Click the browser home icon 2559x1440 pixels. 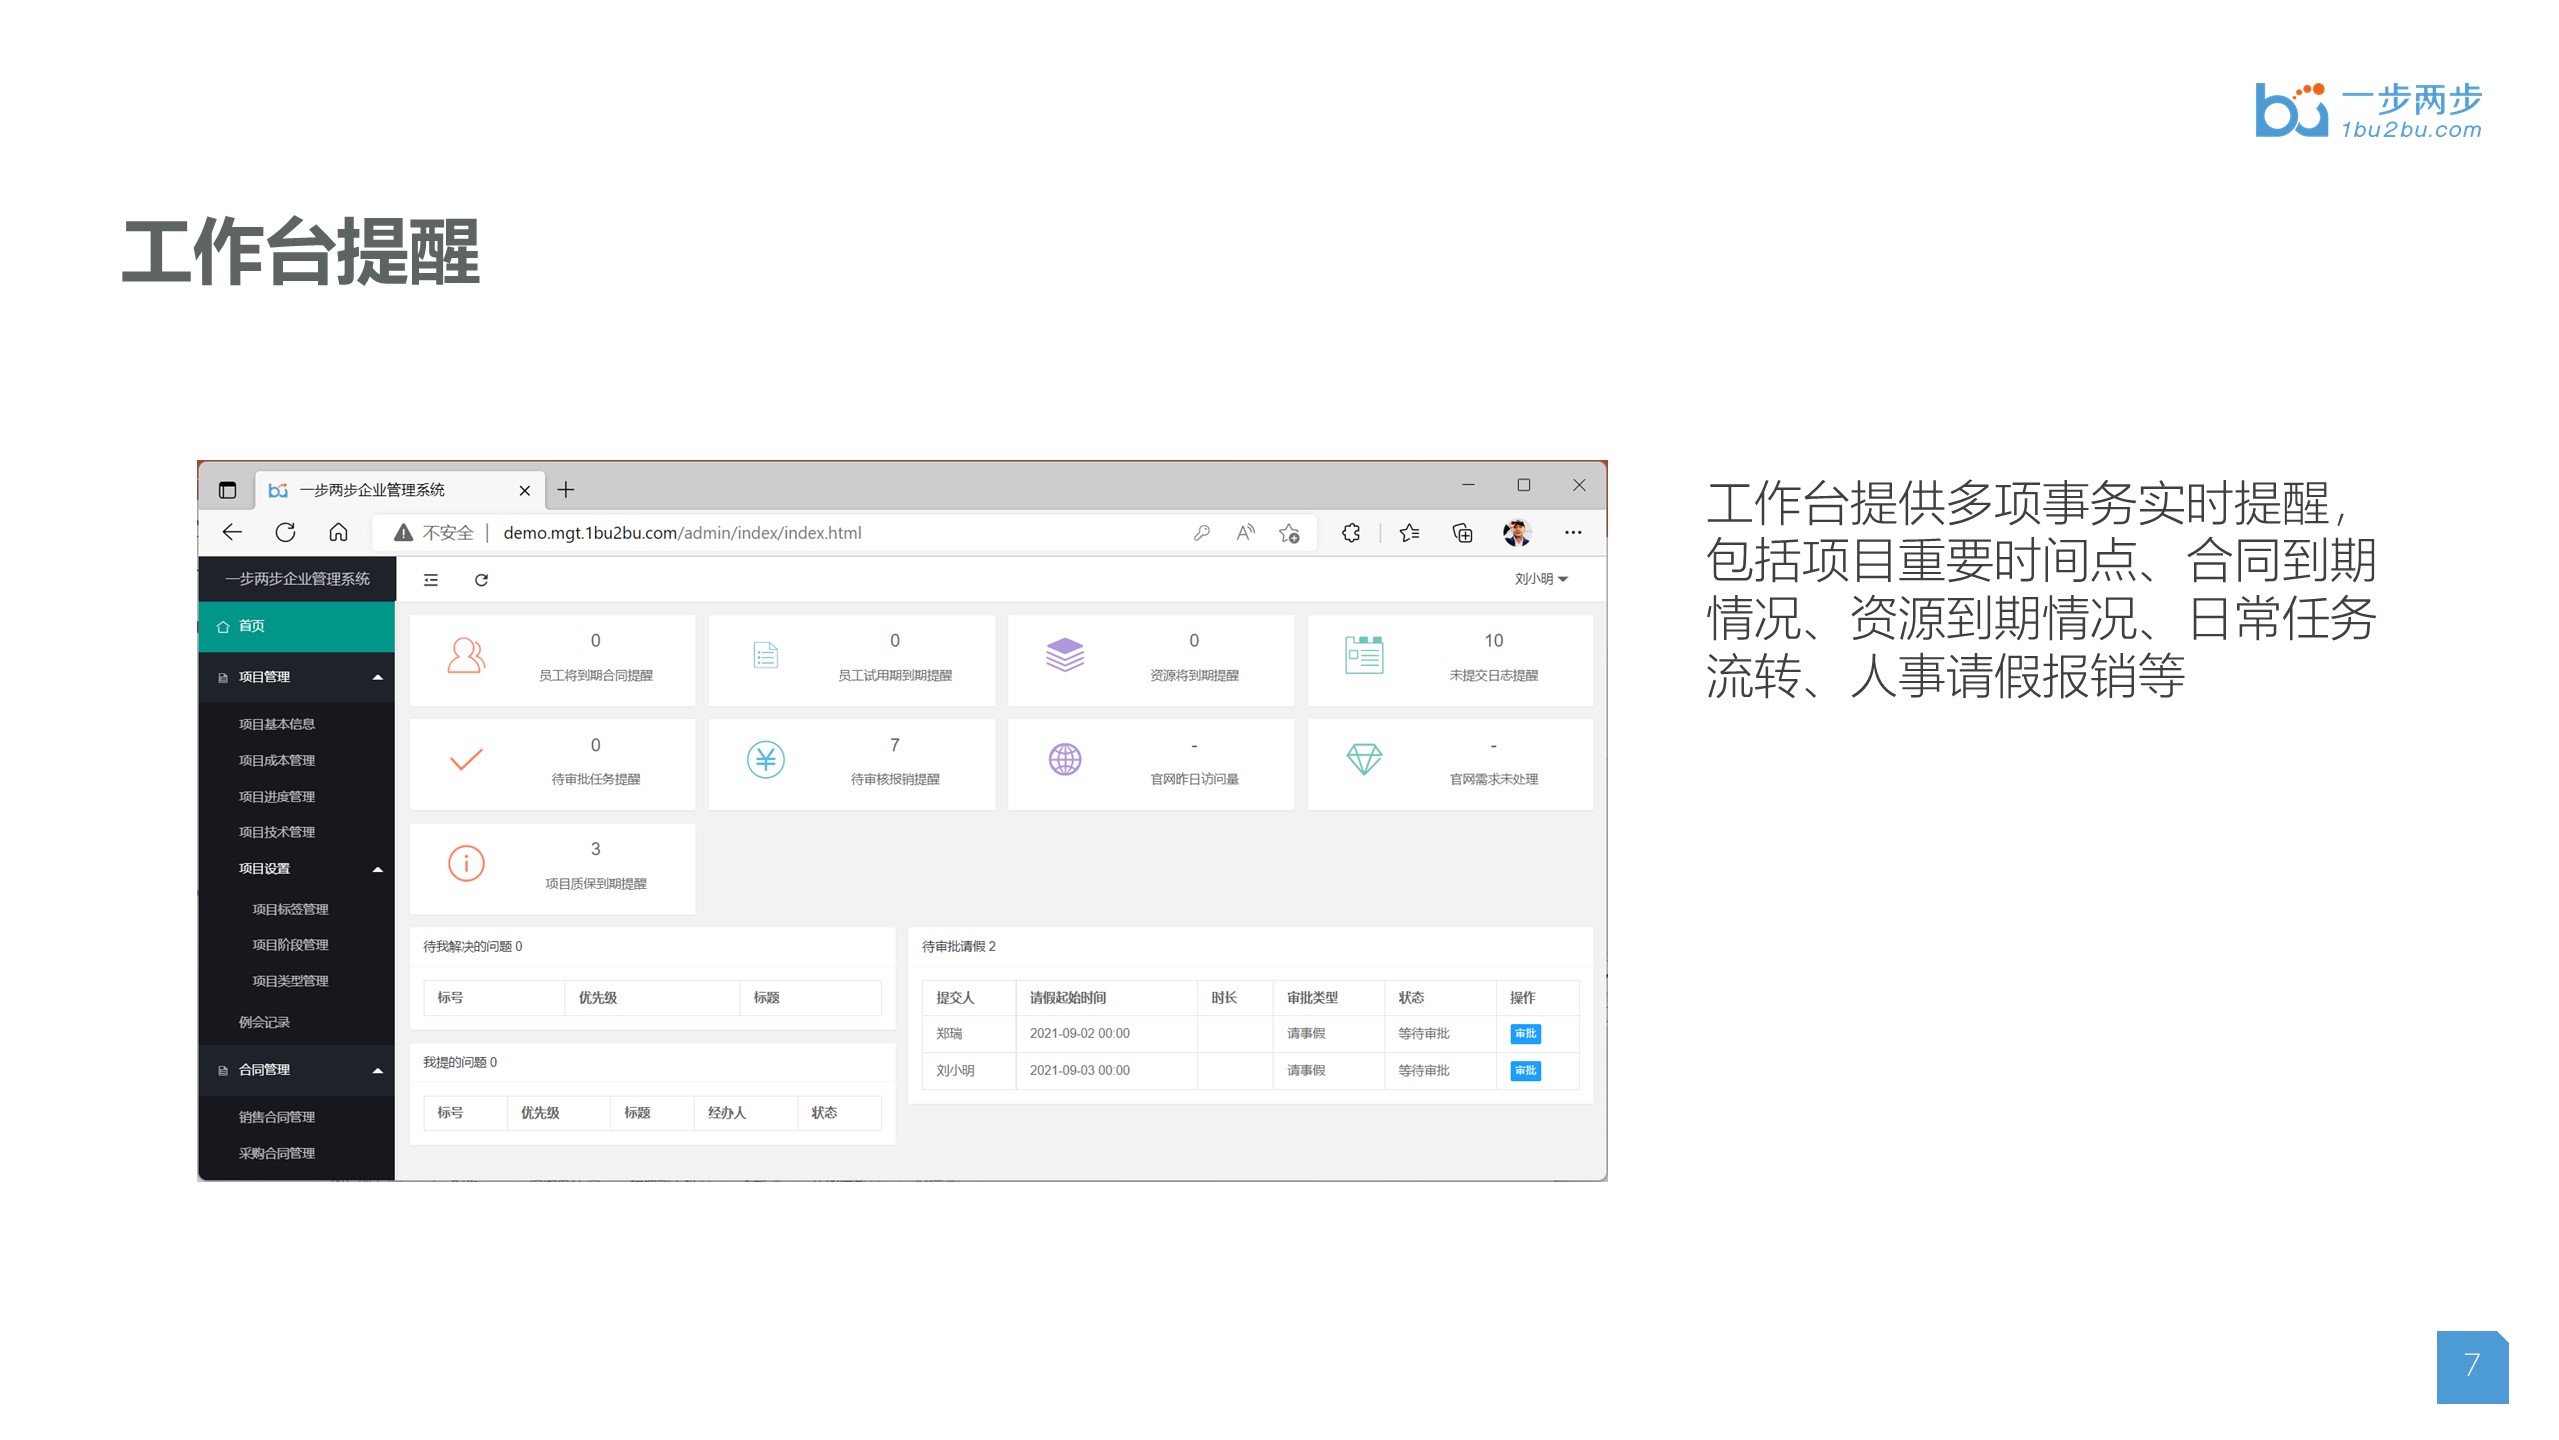338,532
